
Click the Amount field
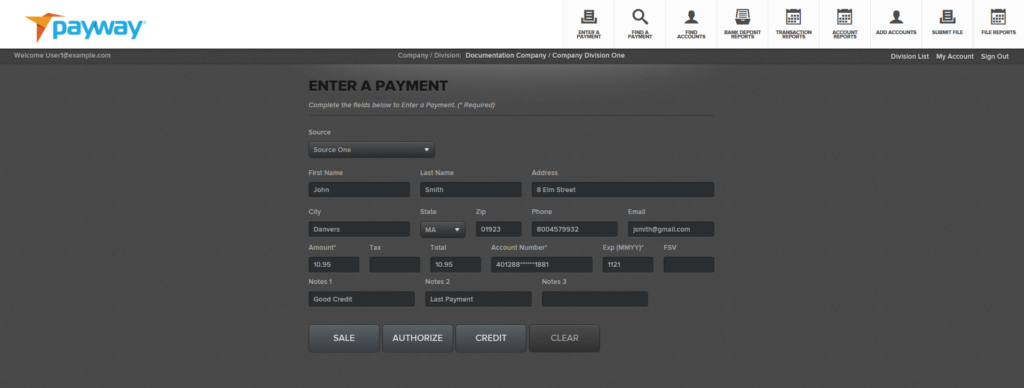pos(334,265)
